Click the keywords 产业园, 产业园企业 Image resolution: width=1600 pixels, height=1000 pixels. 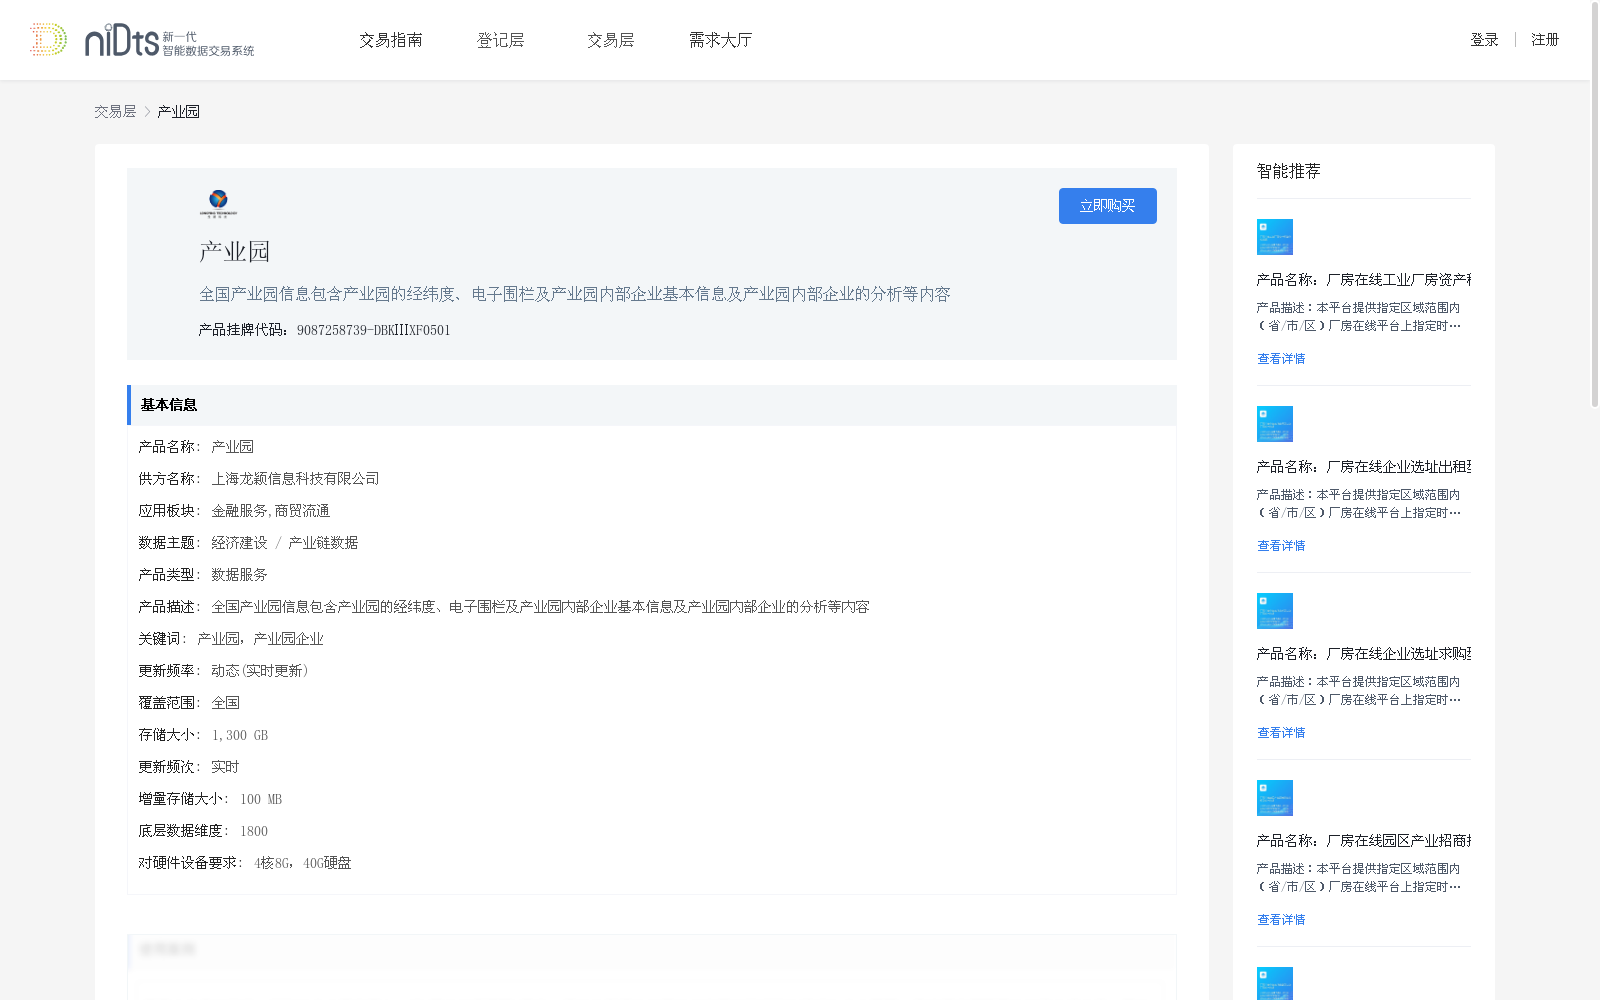260,639
